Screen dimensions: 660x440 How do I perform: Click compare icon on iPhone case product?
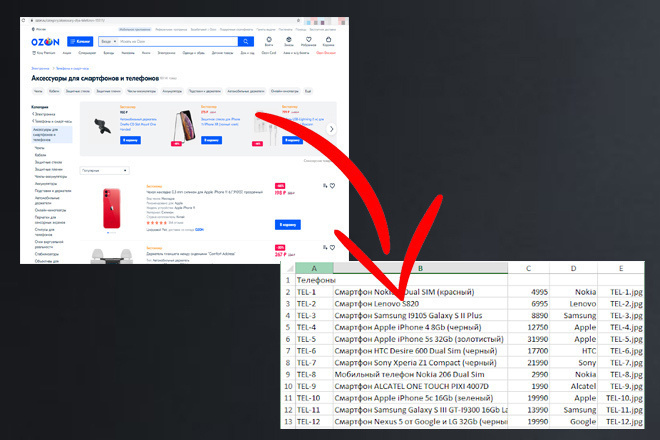tap(325, 186)
